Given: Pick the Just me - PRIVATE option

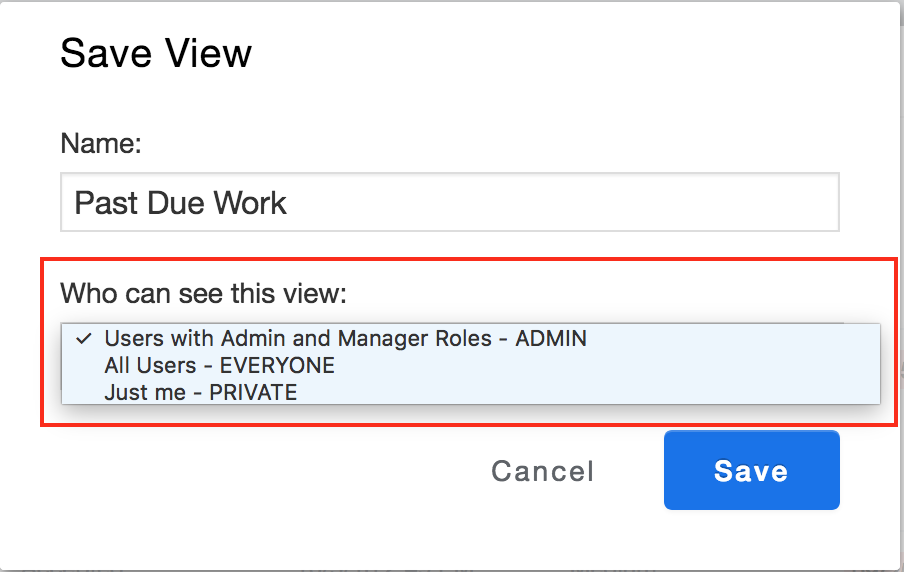Looking at the screenshot, I should (200, 392).
